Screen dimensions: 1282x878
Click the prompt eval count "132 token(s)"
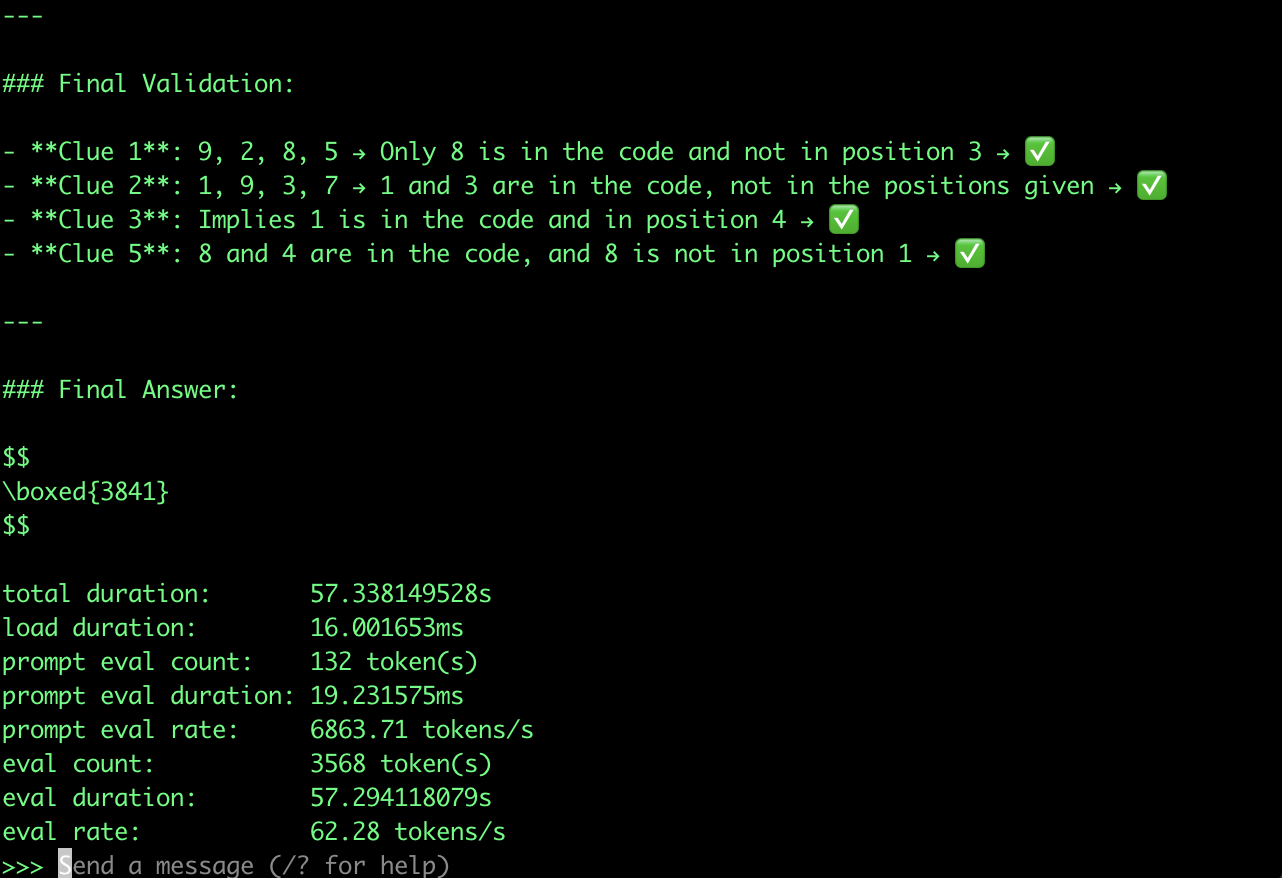[393, 662]
